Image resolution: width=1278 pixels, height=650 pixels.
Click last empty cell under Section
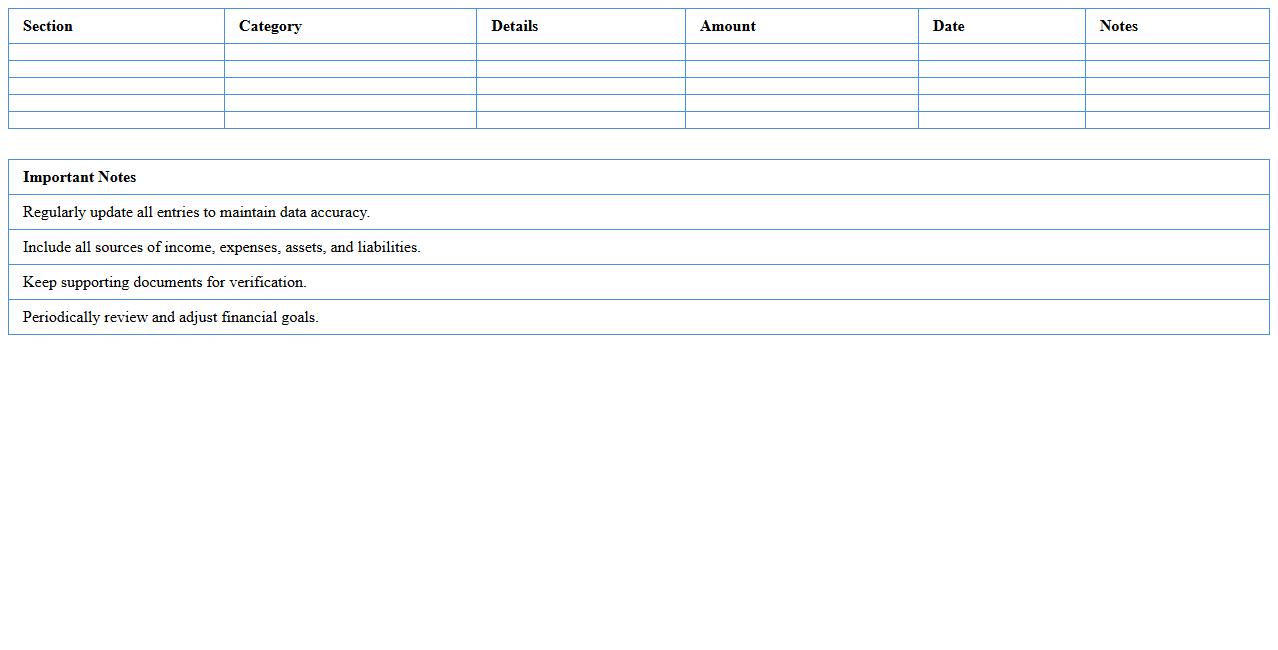point(116,120)
